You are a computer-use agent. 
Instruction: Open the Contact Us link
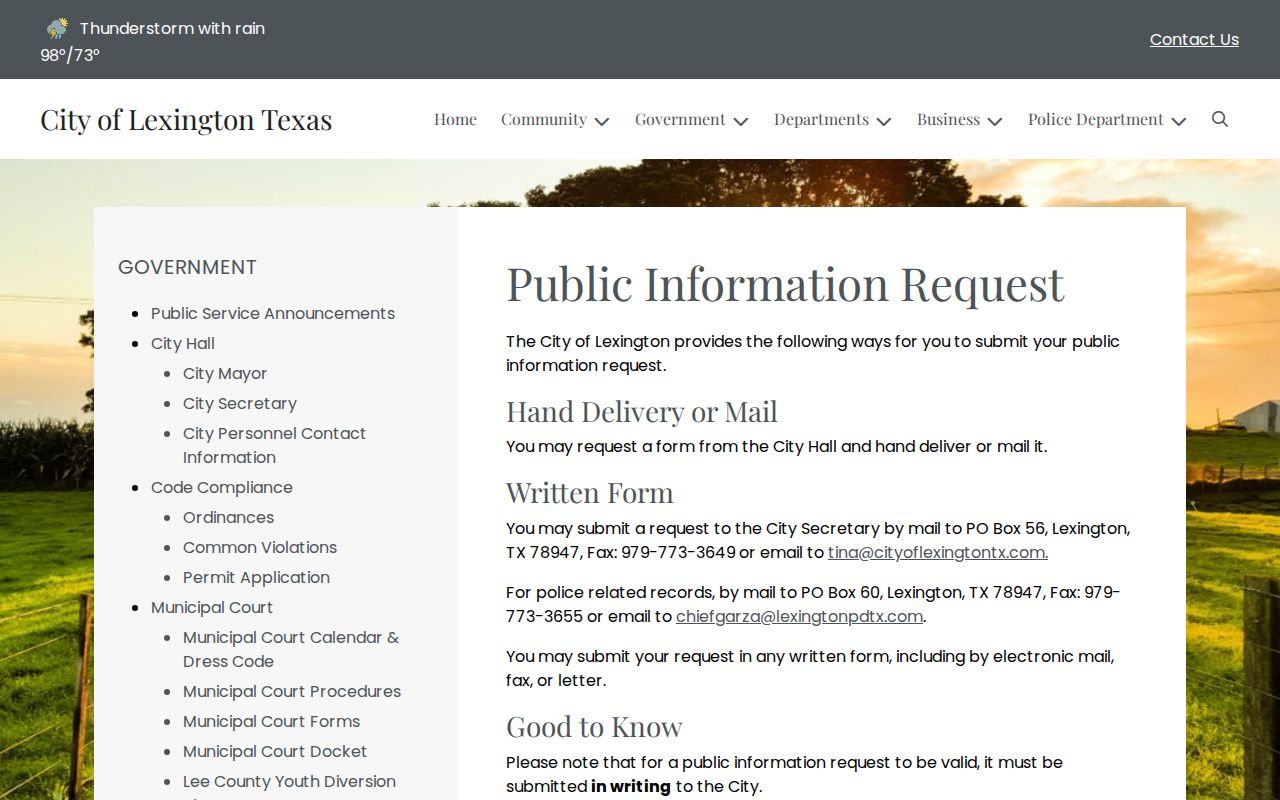coord(1194,39)
